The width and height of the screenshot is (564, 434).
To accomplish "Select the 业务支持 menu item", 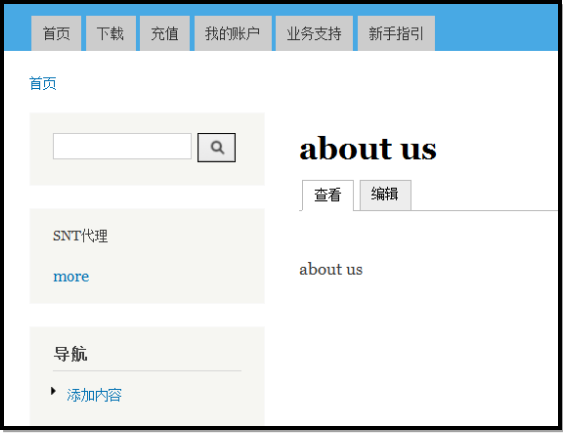I will click(314, 33).
